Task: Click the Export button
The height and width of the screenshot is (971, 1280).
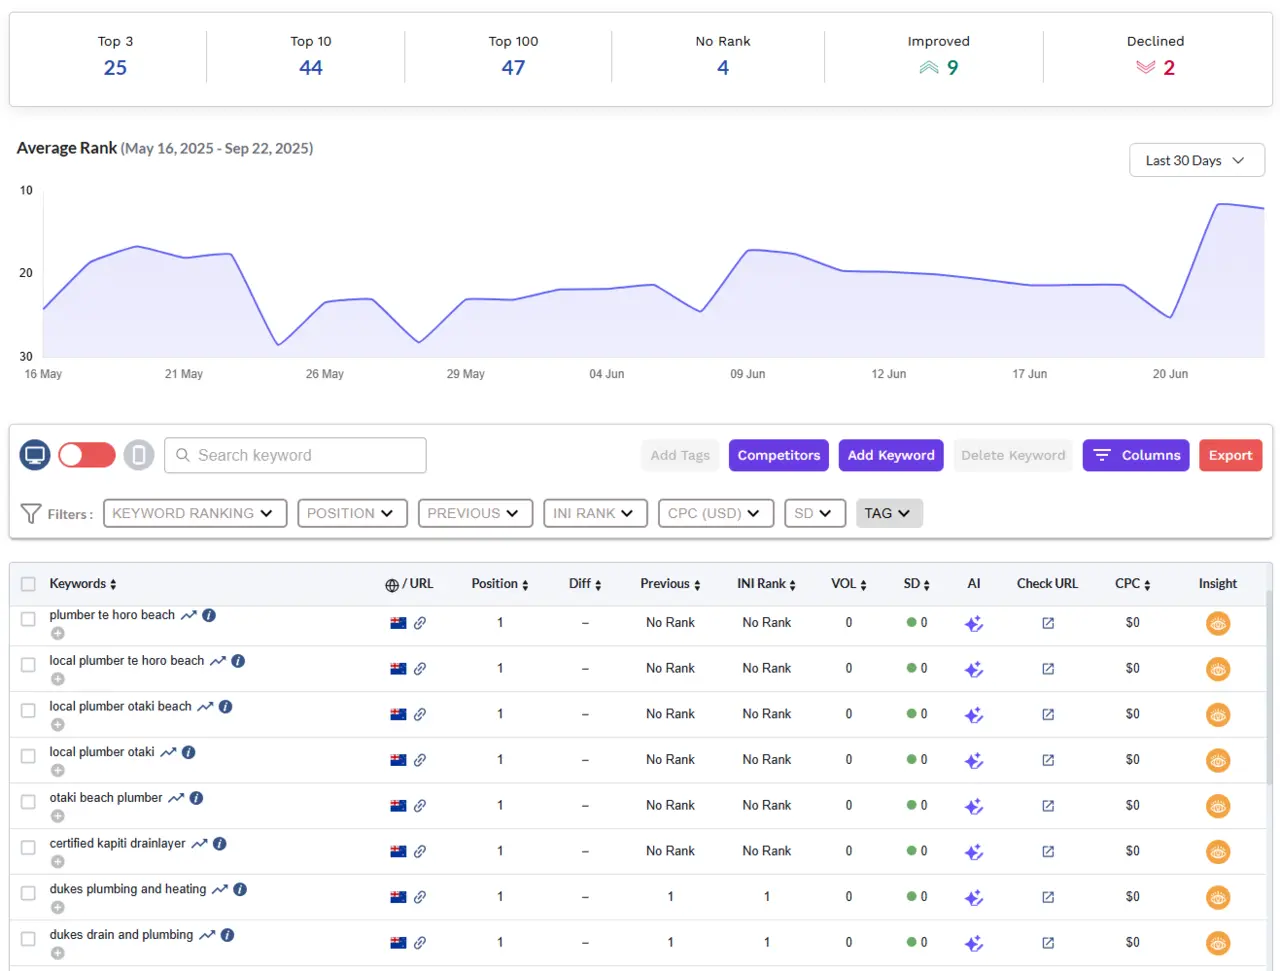Action: click(x=1230, y=454)
